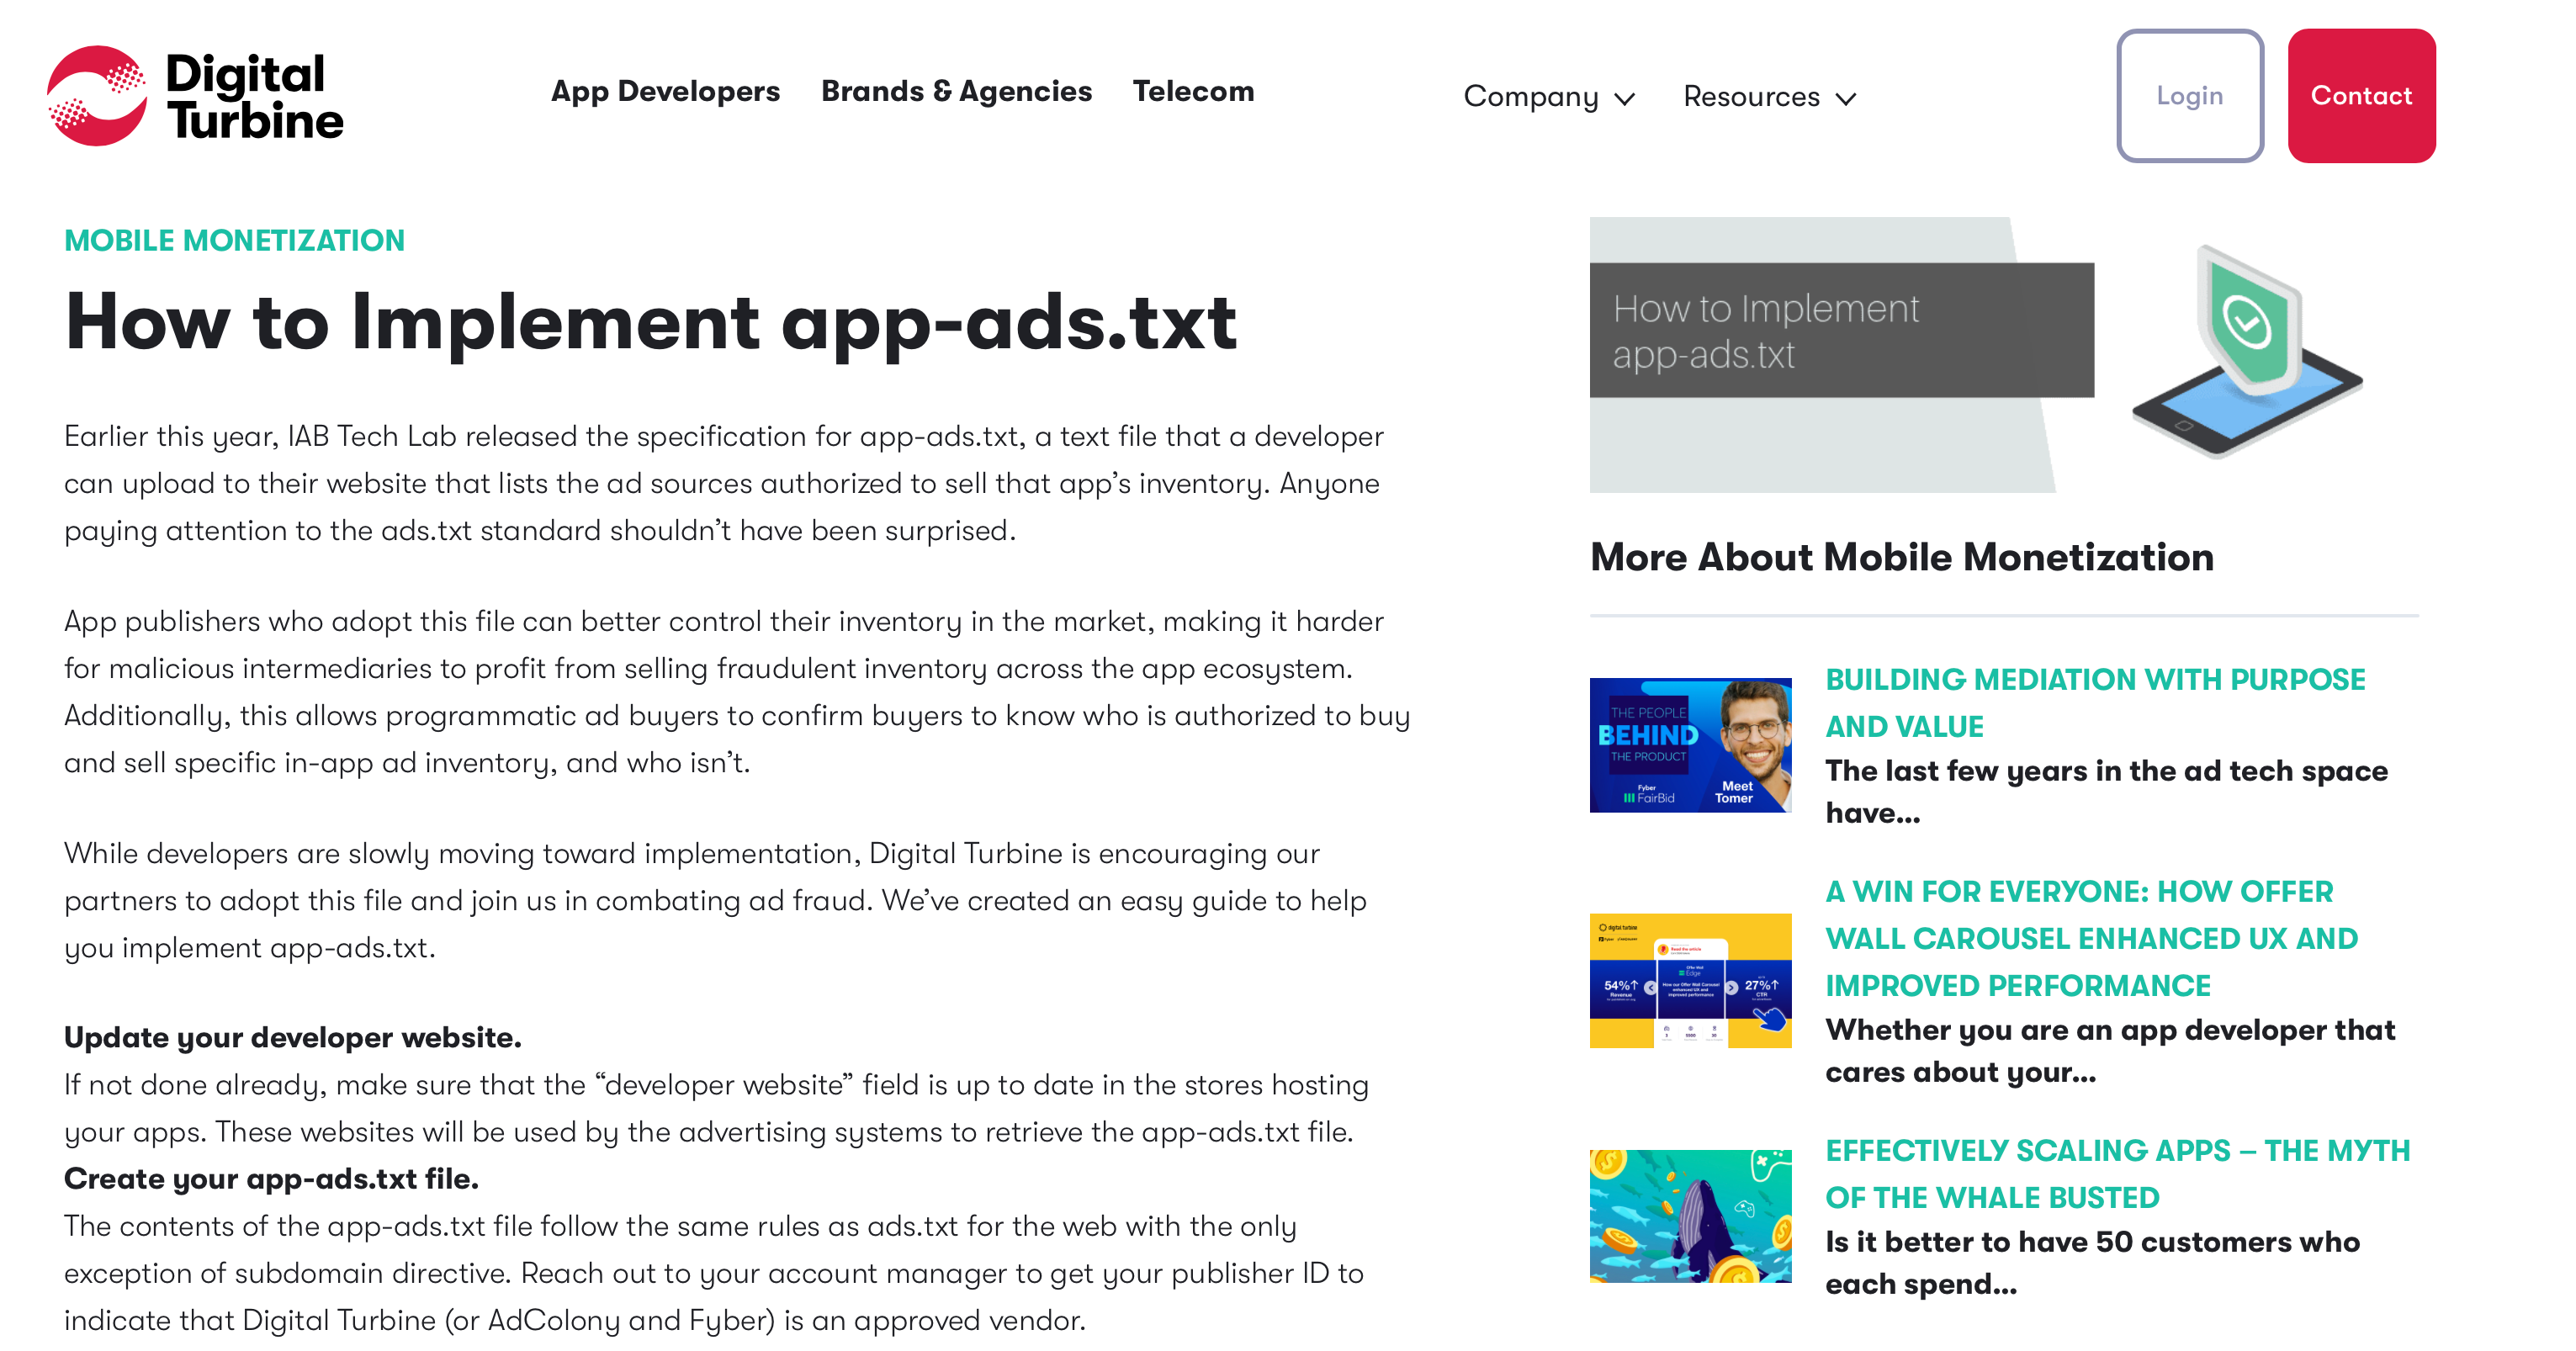Click the article title How to Implement app-ads.txt
The height and width of the screenshot is (1351, 2576).
click(650, 323)
